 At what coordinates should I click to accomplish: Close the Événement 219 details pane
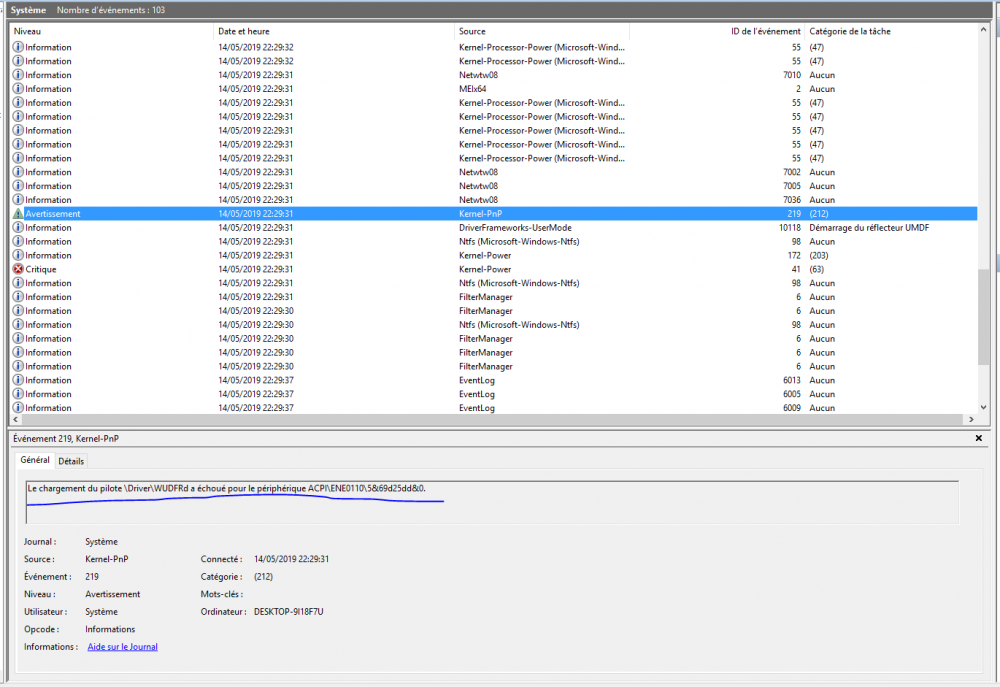tap(978, 439)
